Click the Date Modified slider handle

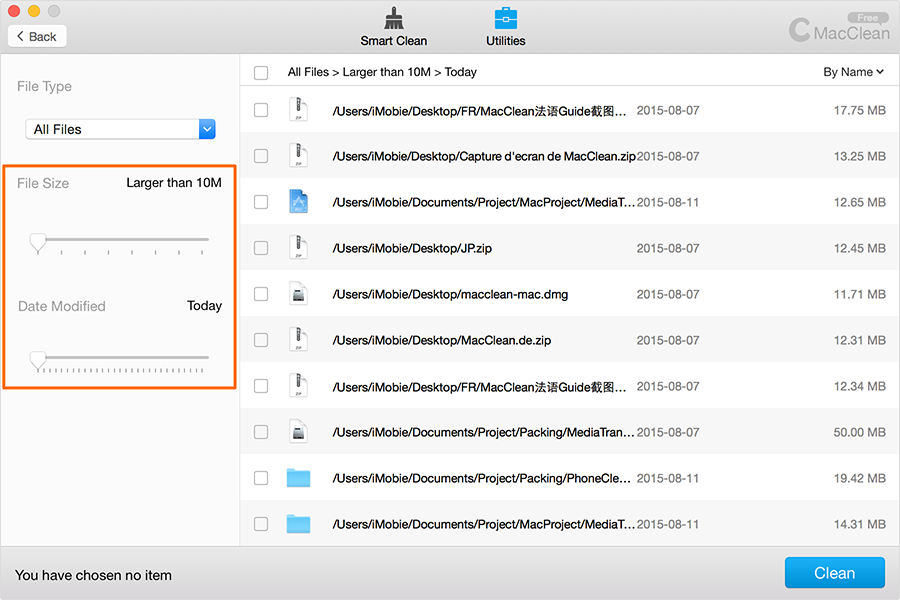[38, 359]
